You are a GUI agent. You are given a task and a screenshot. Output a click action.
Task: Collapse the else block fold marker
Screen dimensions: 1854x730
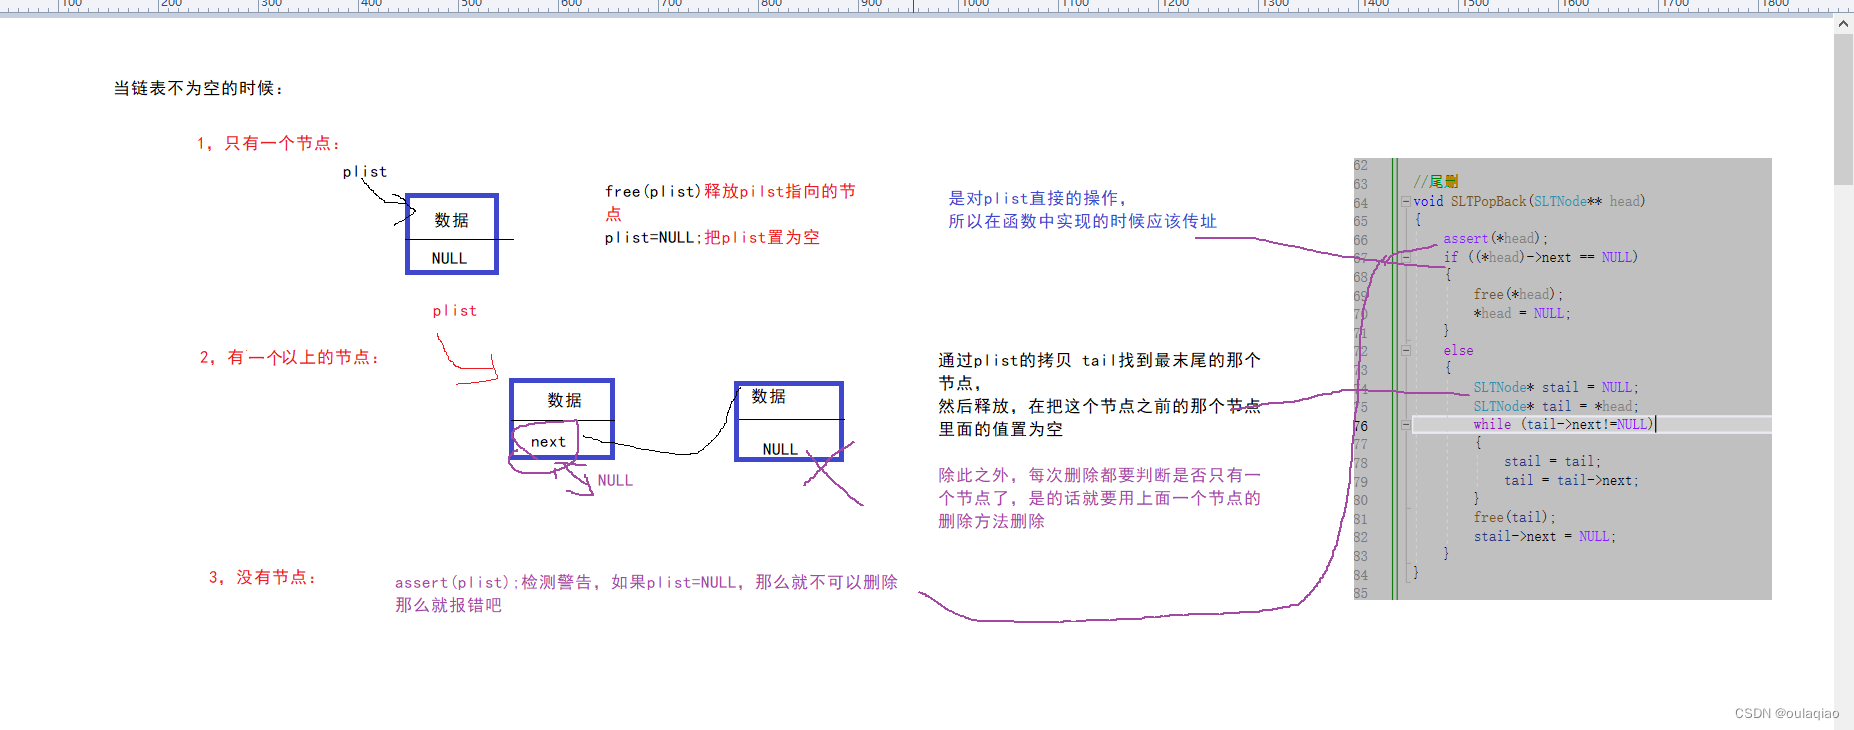pos(1406,351)
